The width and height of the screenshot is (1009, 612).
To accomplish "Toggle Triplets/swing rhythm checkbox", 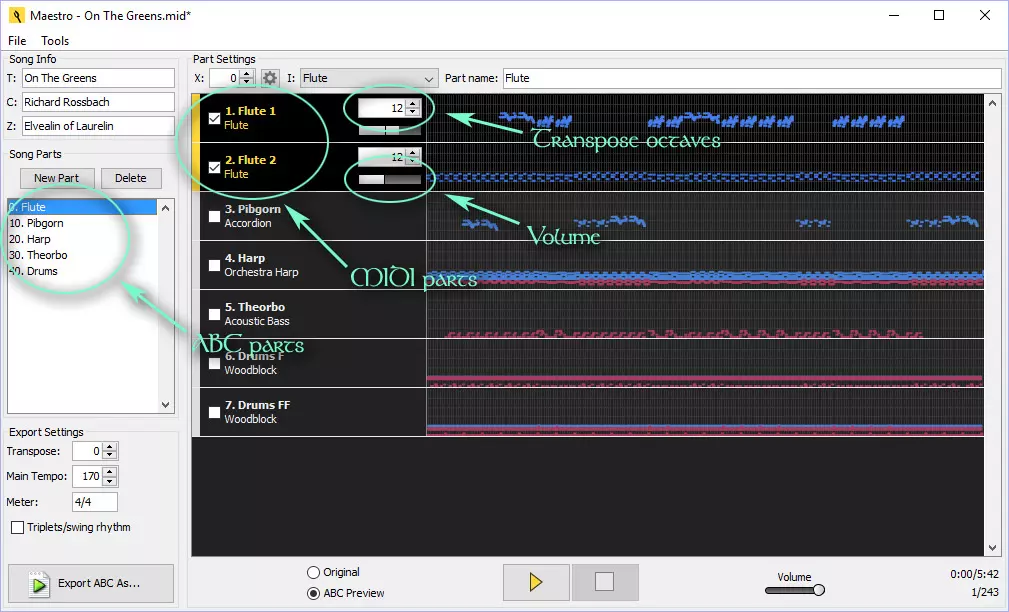I will [18, 528].
